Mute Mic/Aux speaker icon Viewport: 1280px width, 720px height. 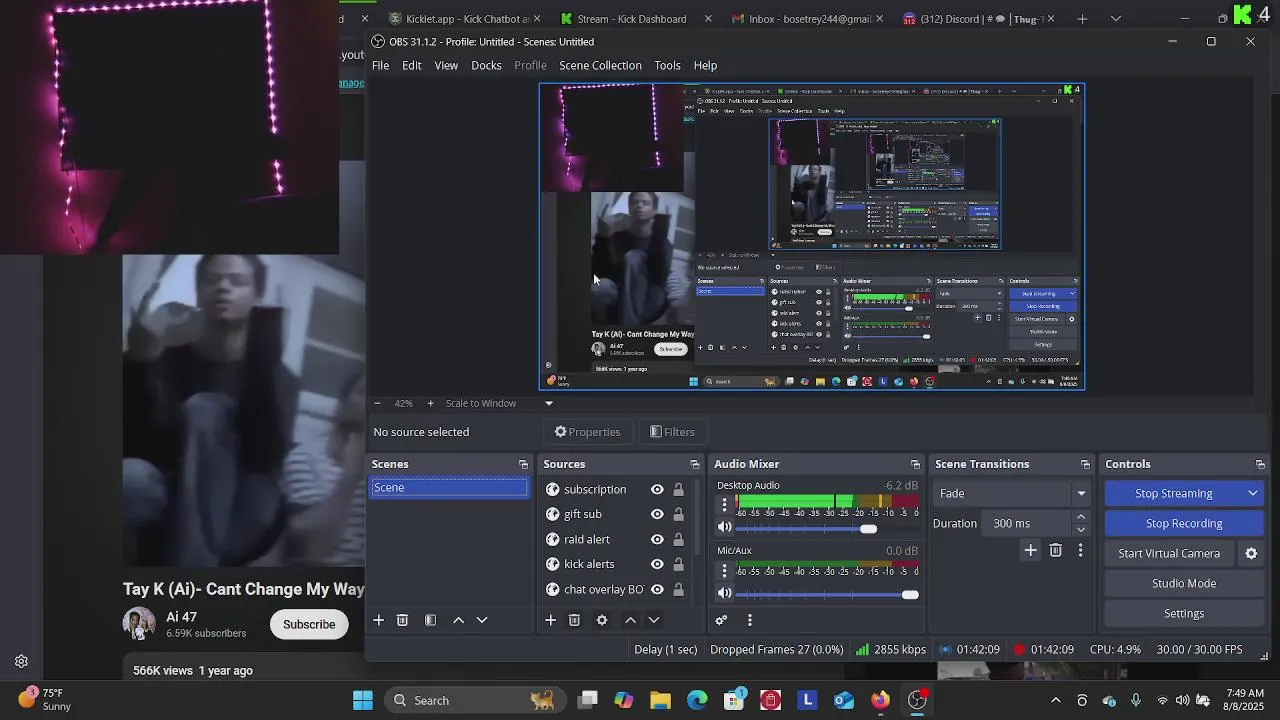[x=725, y=593]
